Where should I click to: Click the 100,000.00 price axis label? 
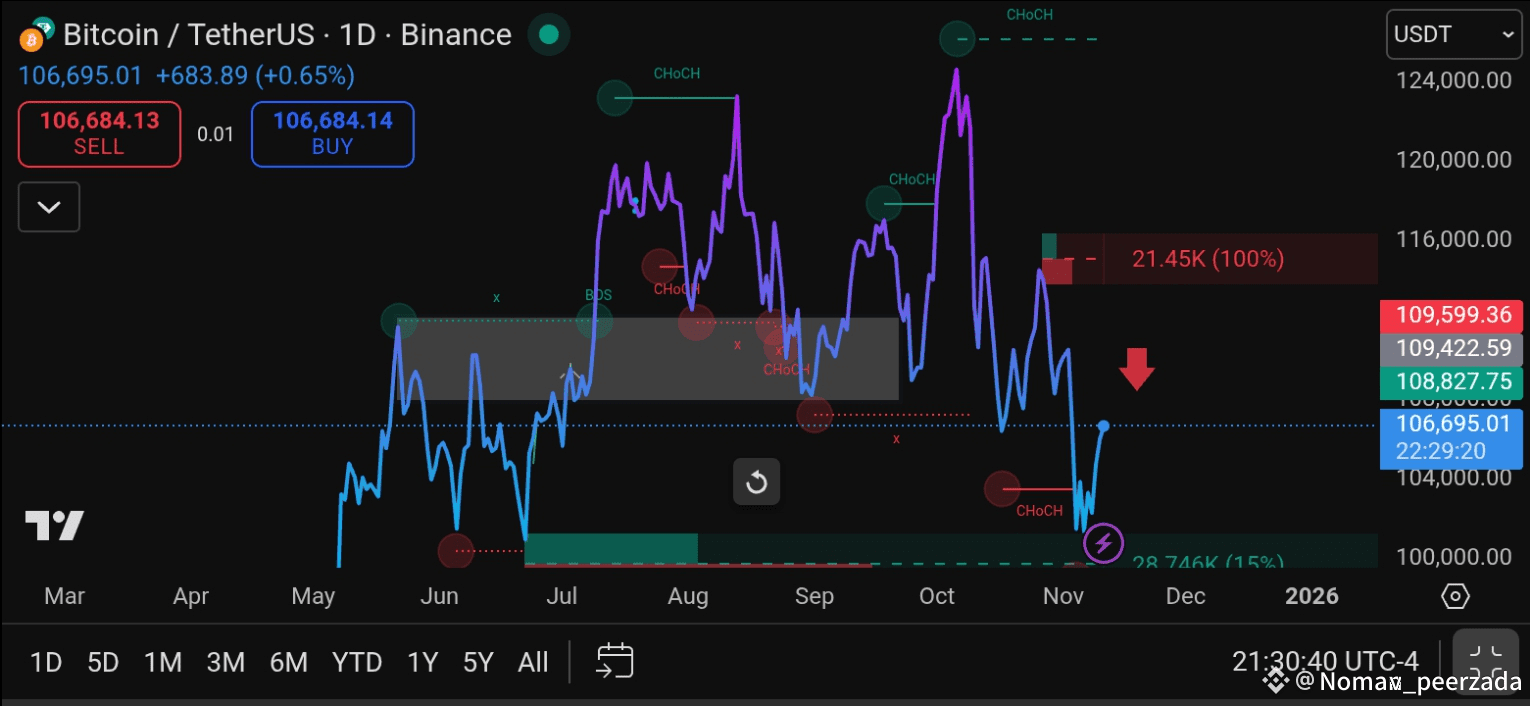(x=1453, y=557)
